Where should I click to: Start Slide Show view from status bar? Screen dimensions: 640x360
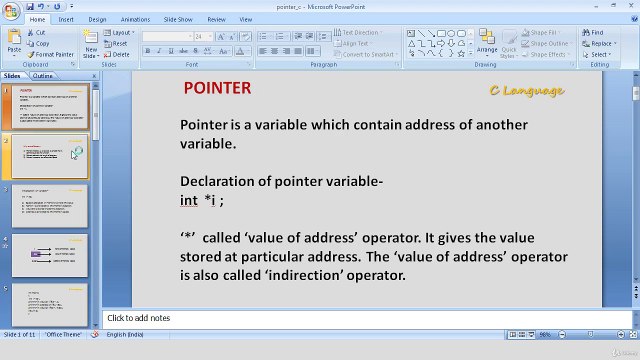click(x=531, y=334)
